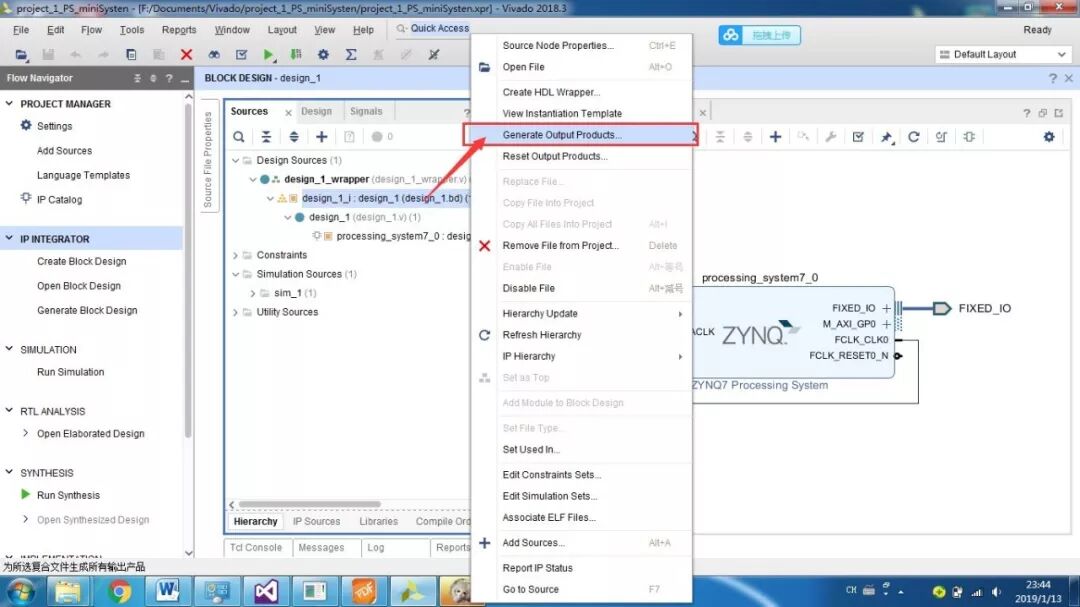Switch to the Messages tab
1080x607 pixels.
[x=321, y=548]
